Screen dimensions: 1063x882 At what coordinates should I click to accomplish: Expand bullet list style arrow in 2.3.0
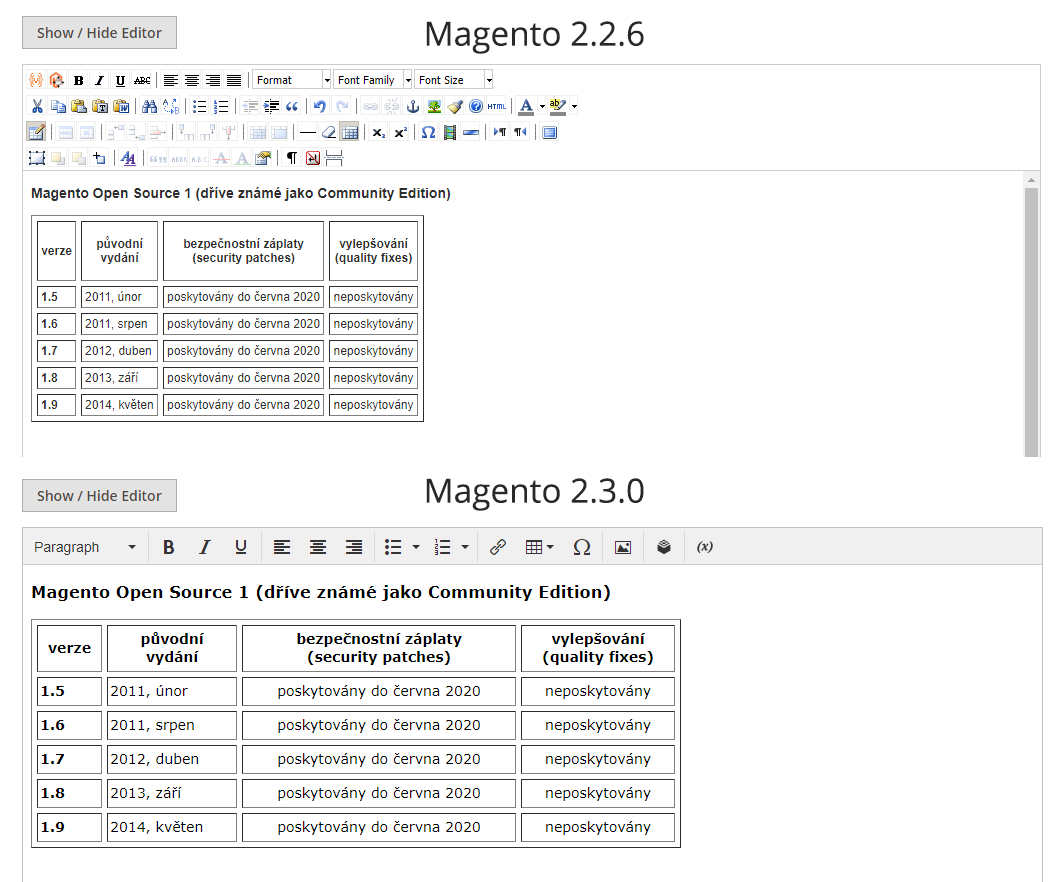[x=416, y=547]
